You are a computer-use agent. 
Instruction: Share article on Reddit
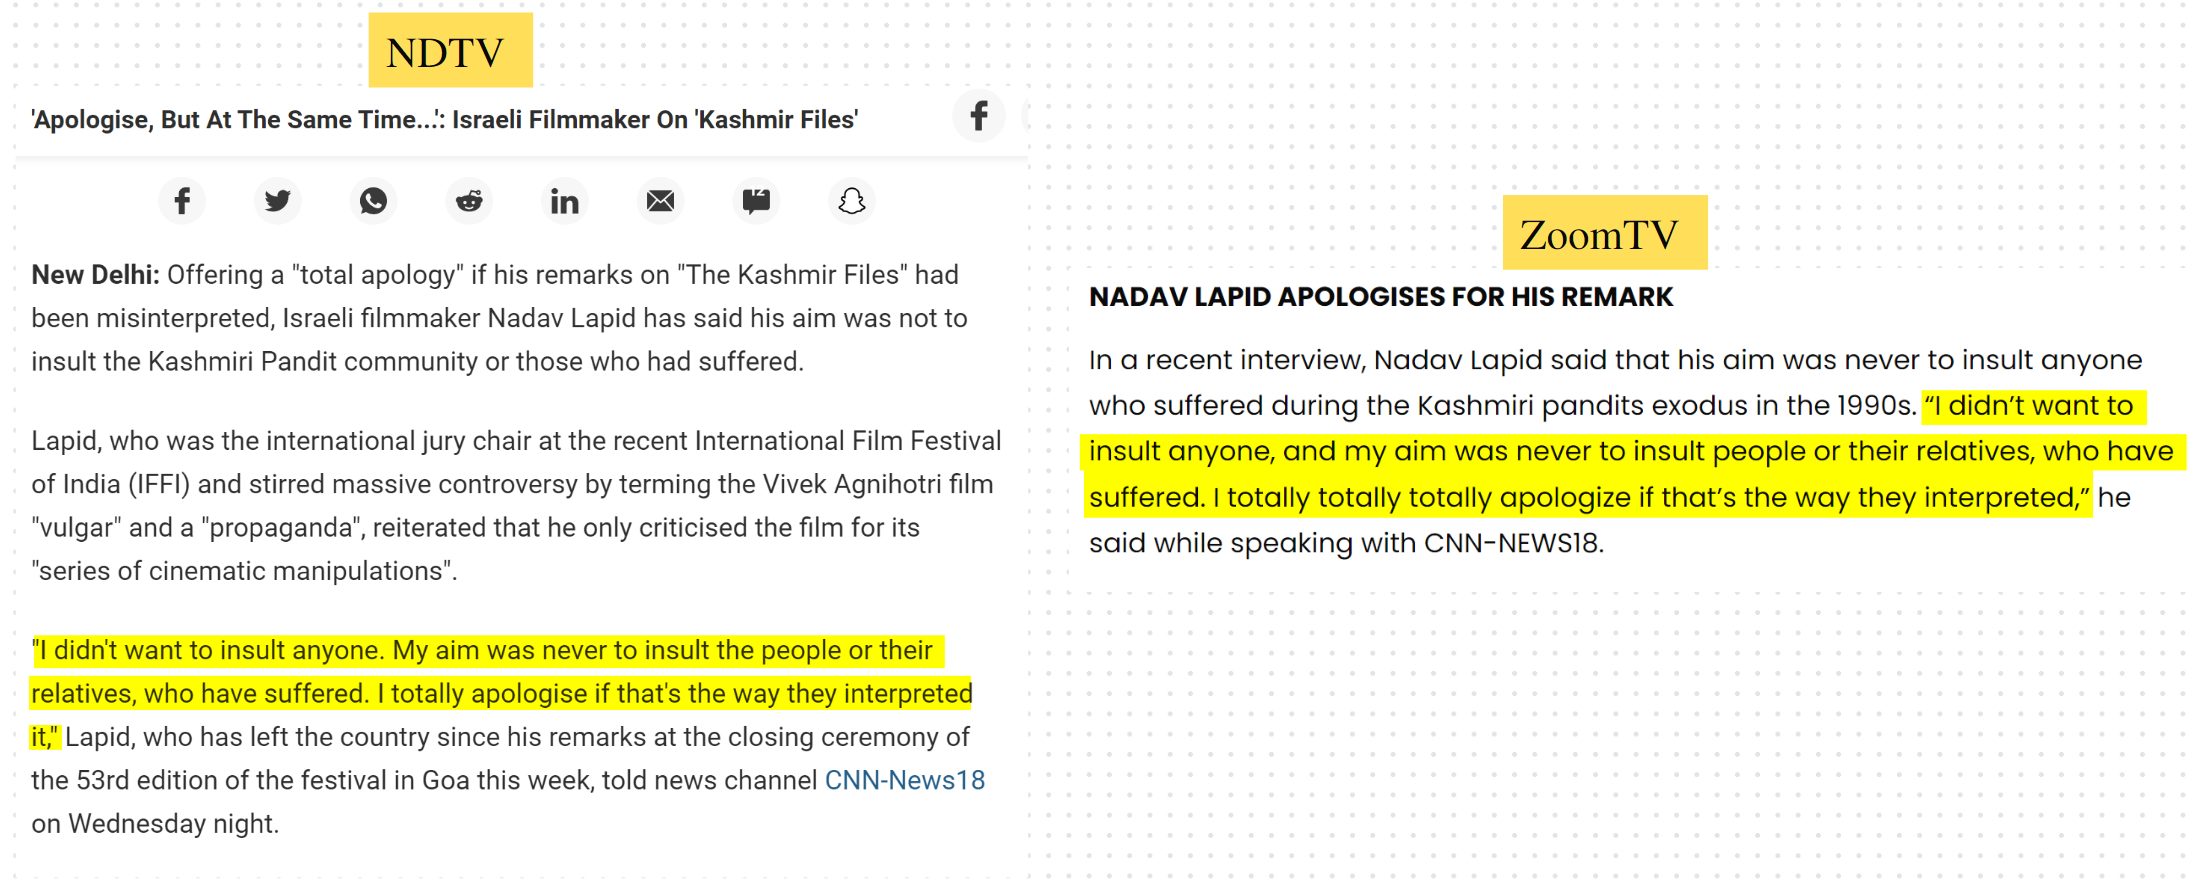469,201
